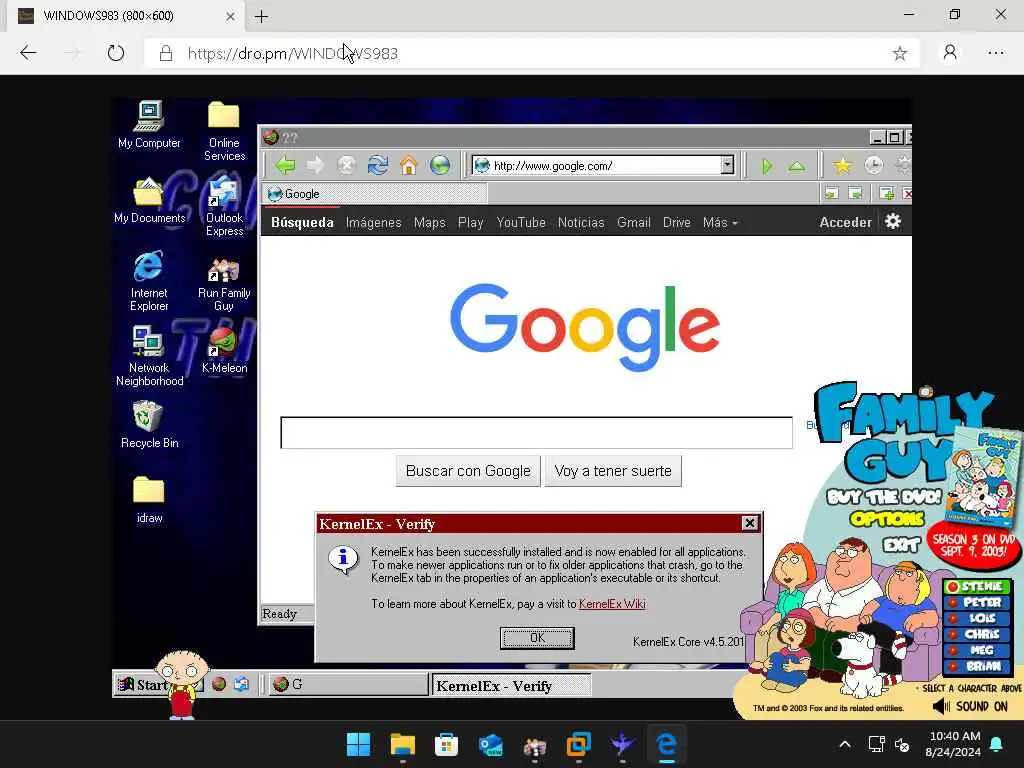Focus the Google search input field
The height and width of the screenshot is (768, 1024).
coord(536,432)
